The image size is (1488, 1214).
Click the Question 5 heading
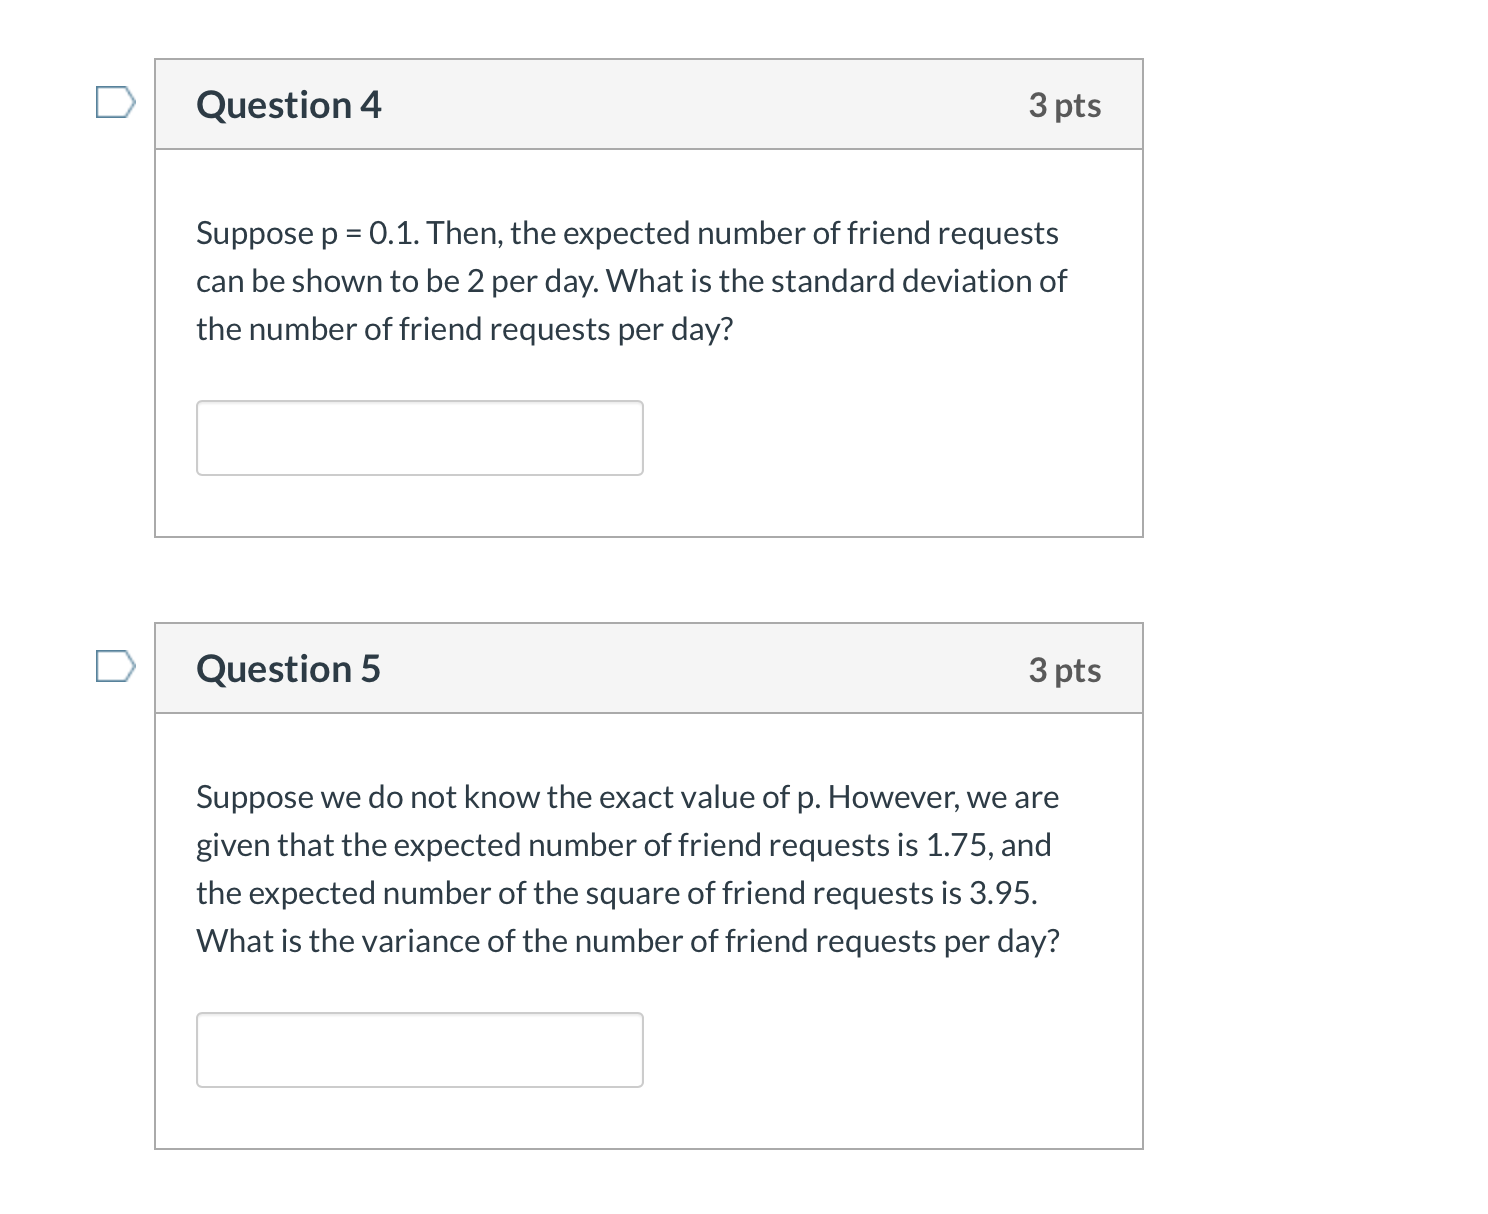288,669
